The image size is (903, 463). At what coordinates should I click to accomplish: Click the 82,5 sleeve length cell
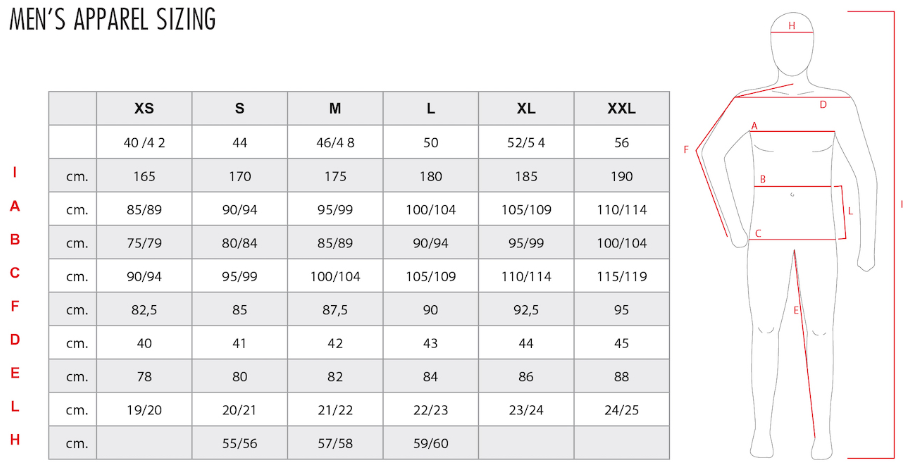144,309
